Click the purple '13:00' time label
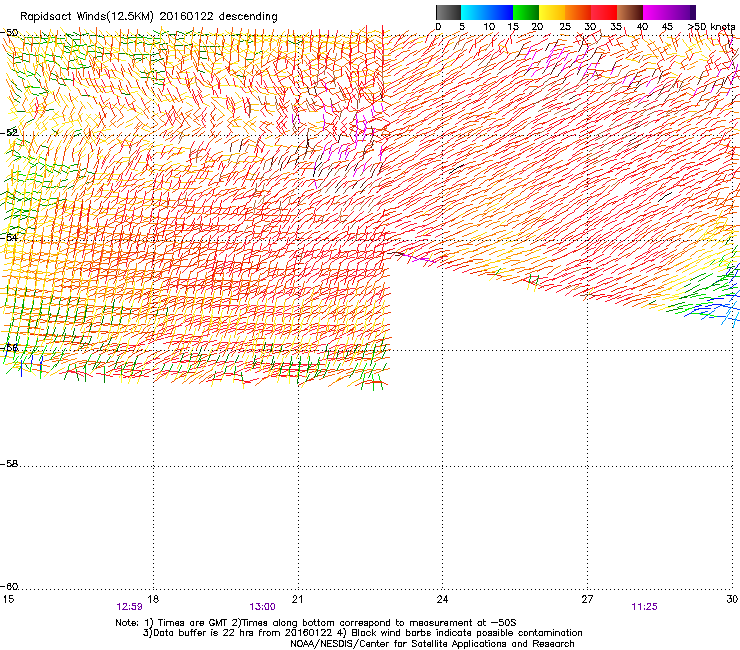Image resolution: width=740 pixels, height=650 pixels. pyautogui.click(x=262, y=607)
